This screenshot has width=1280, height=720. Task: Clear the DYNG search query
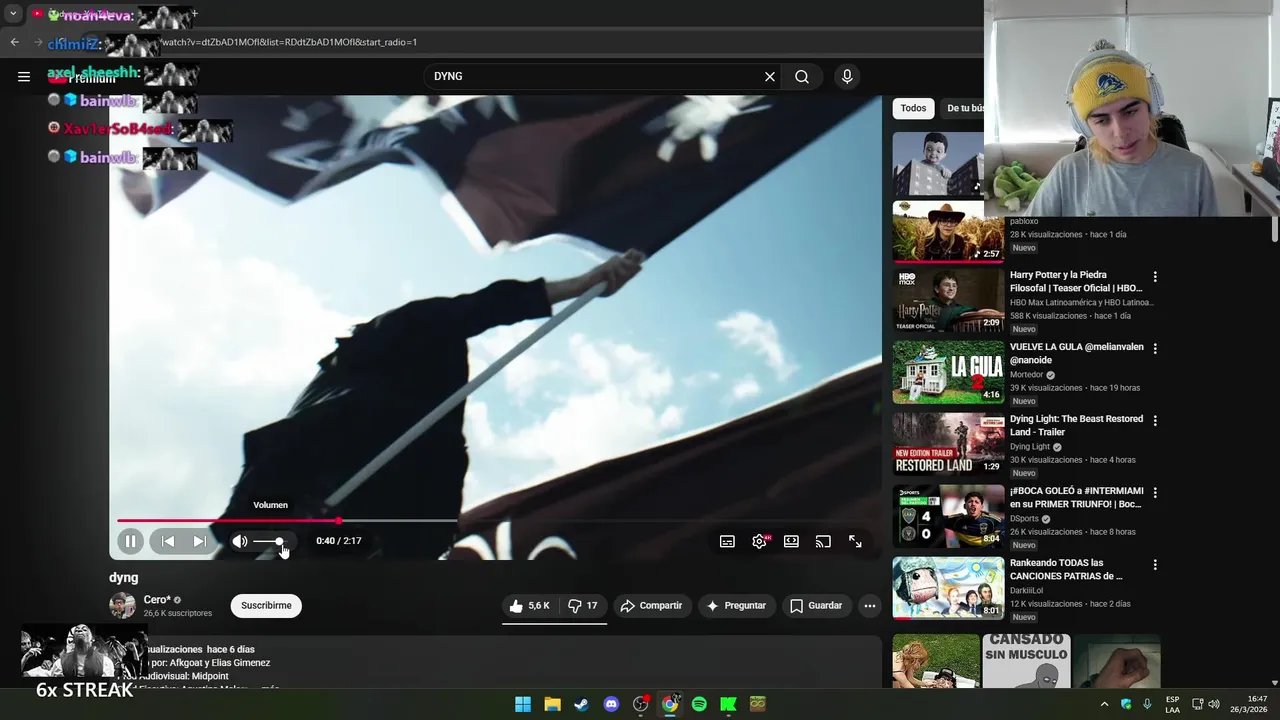[770, 76]
